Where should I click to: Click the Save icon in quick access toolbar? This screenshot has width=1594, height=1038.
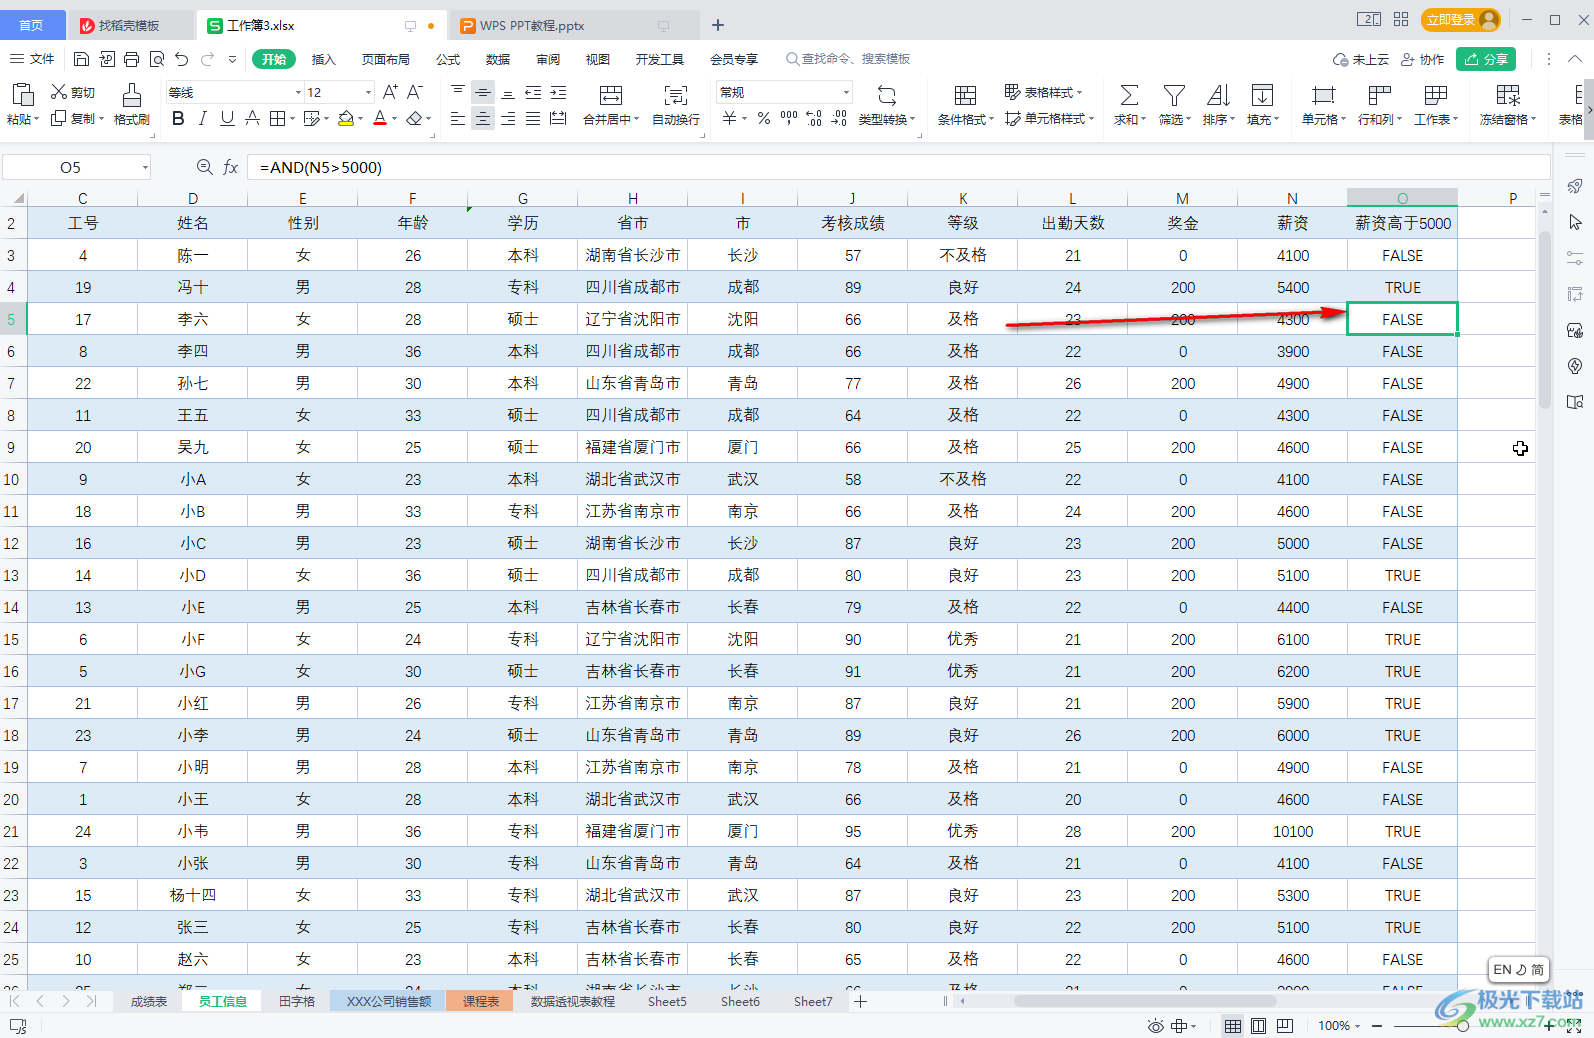pyautogui.click(x=82, y=59)
